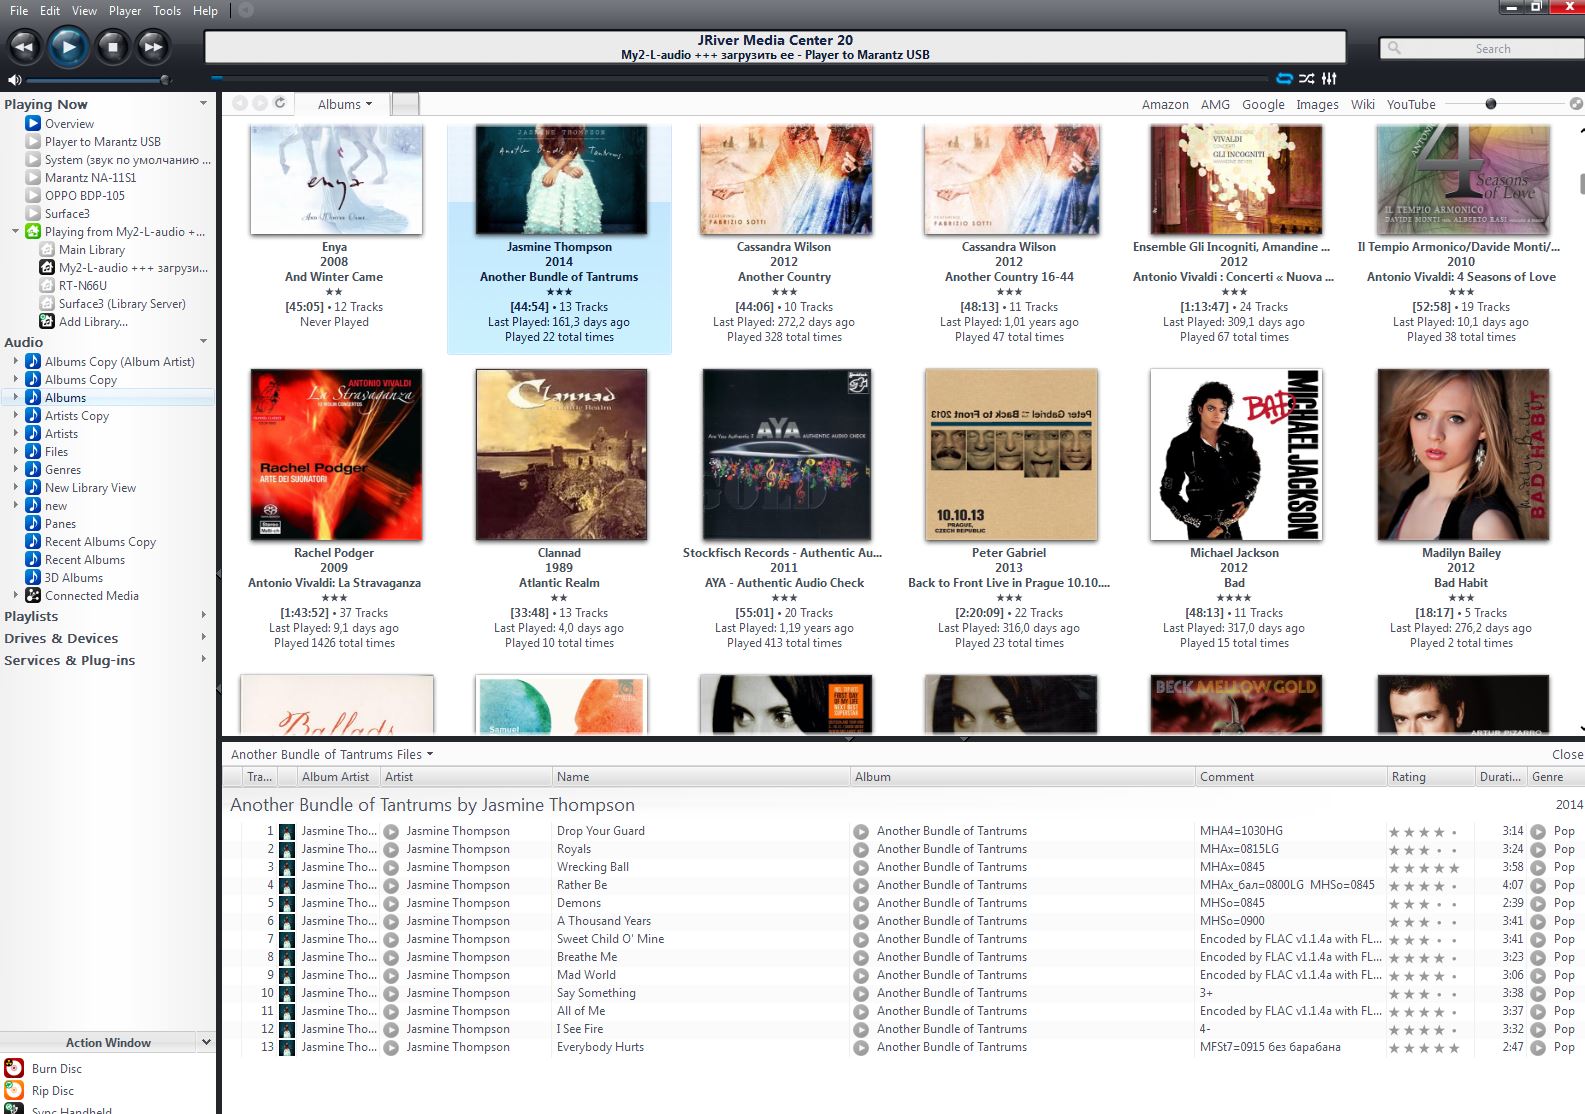Toggle the shuffle mode icon
Image resolution: width=1585 pixels, height=1114 pixels.
click(1307, 78)
